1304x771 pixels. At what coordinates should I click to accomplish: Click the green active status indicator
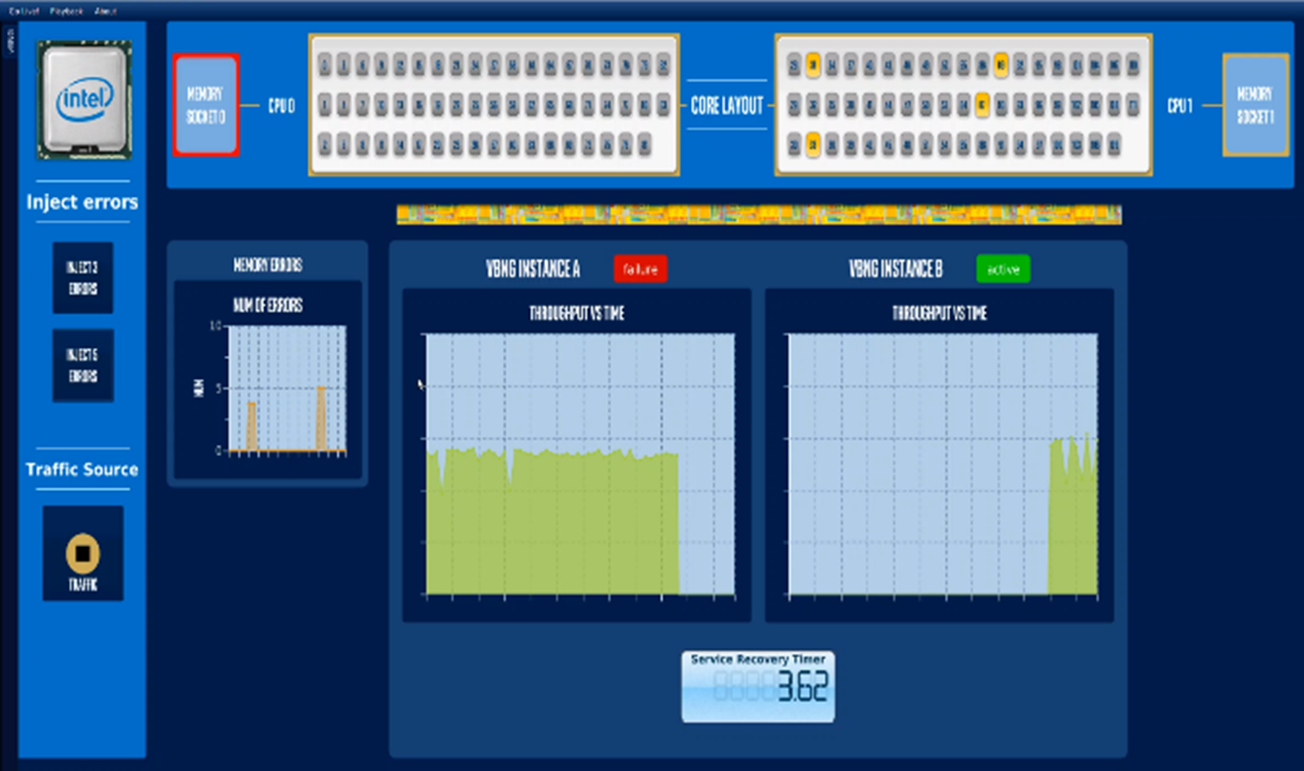[x=1003, y=268]
